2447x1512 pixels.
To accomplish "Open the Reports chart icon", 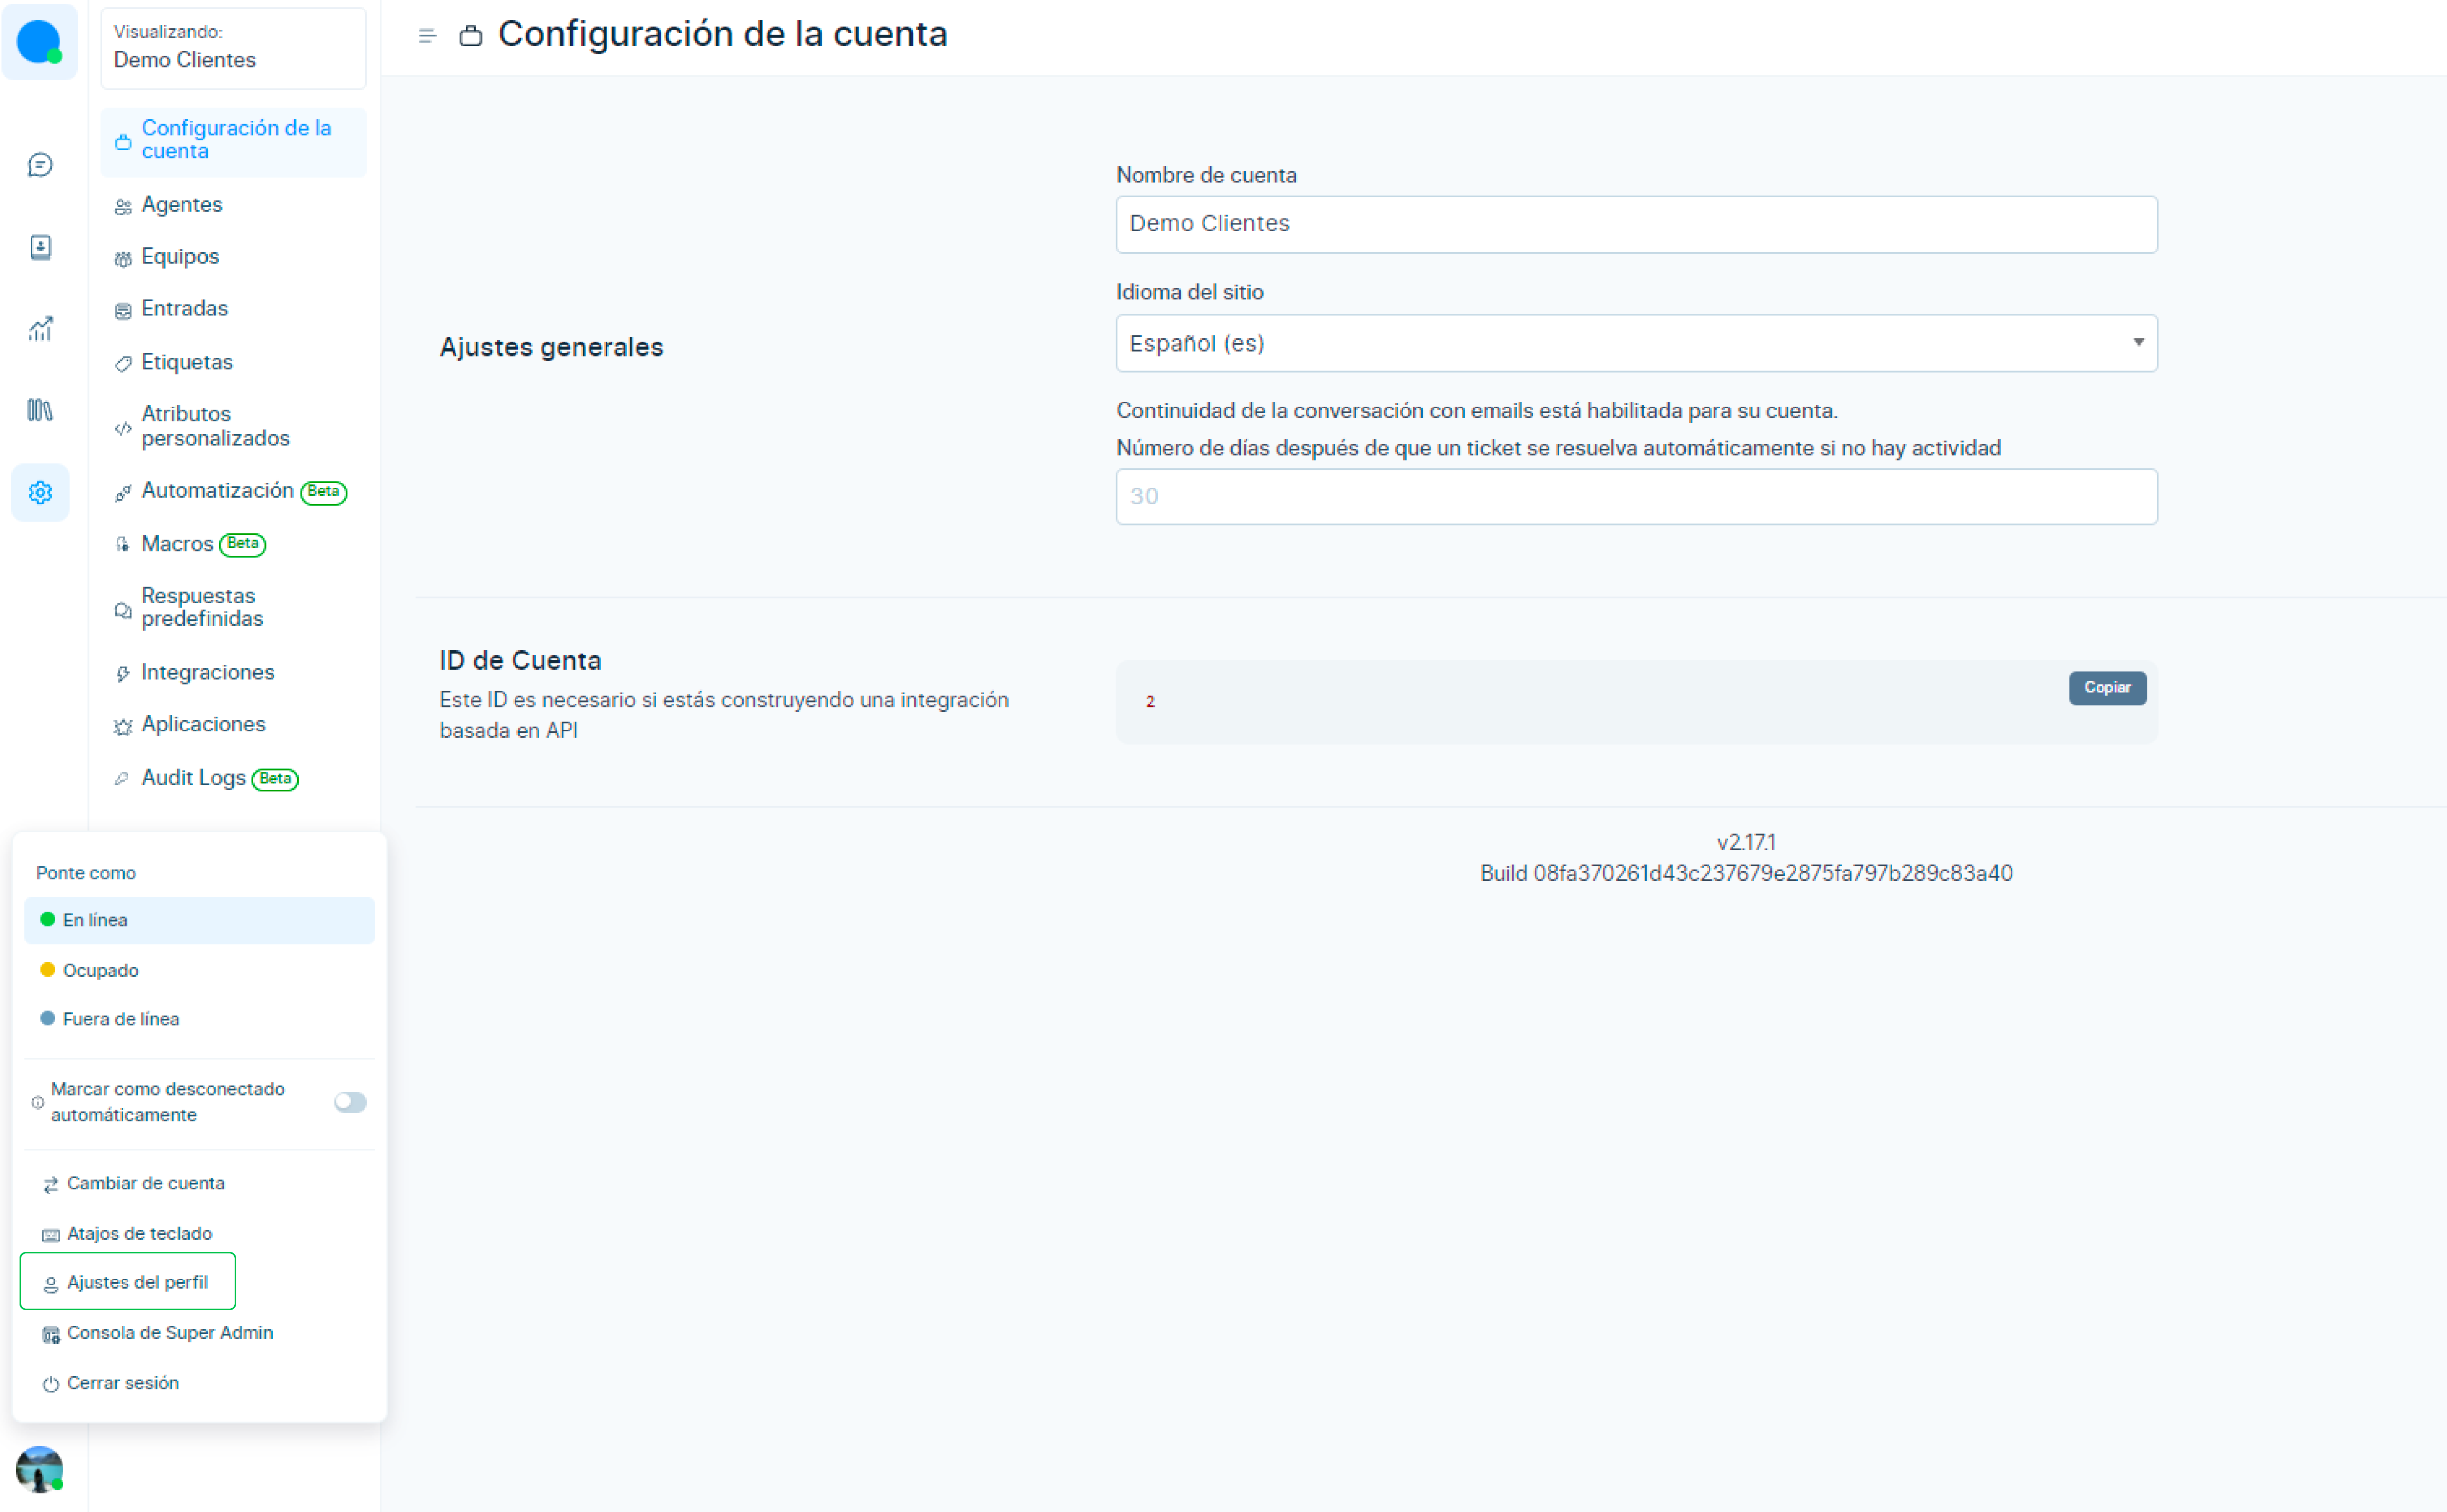I will (x=40, y=328).
